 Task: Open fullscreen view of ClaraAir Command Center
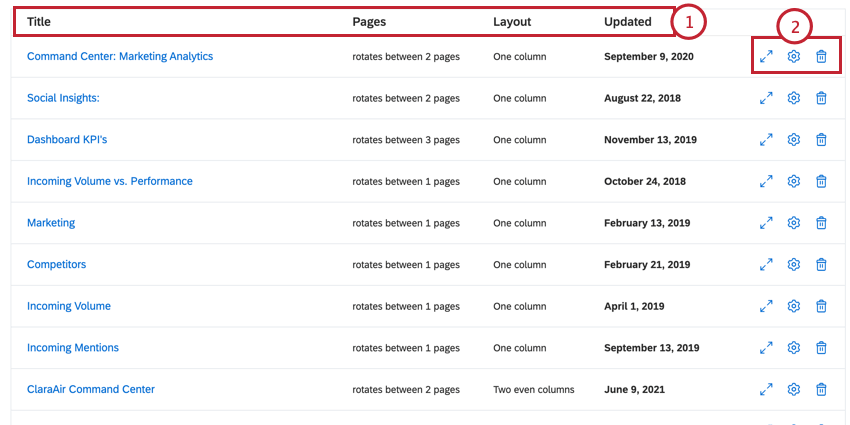coord(766,389)
